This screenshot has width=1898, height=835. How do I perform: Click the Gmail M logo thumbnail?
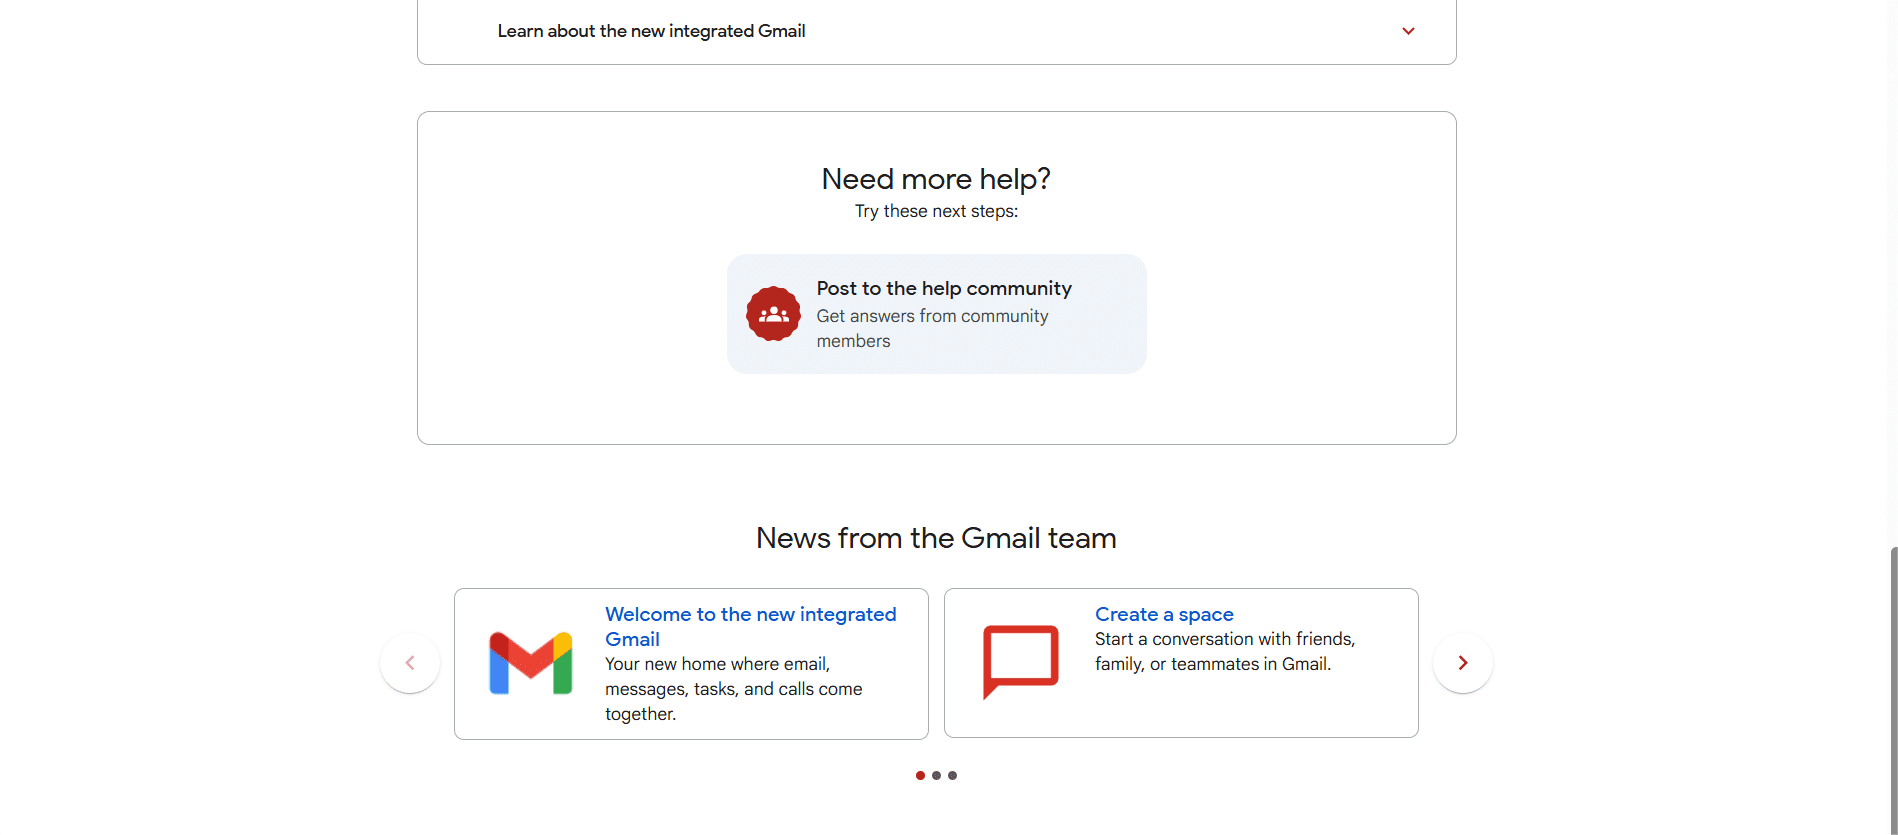pyautogui.click(x=530, y=663)
